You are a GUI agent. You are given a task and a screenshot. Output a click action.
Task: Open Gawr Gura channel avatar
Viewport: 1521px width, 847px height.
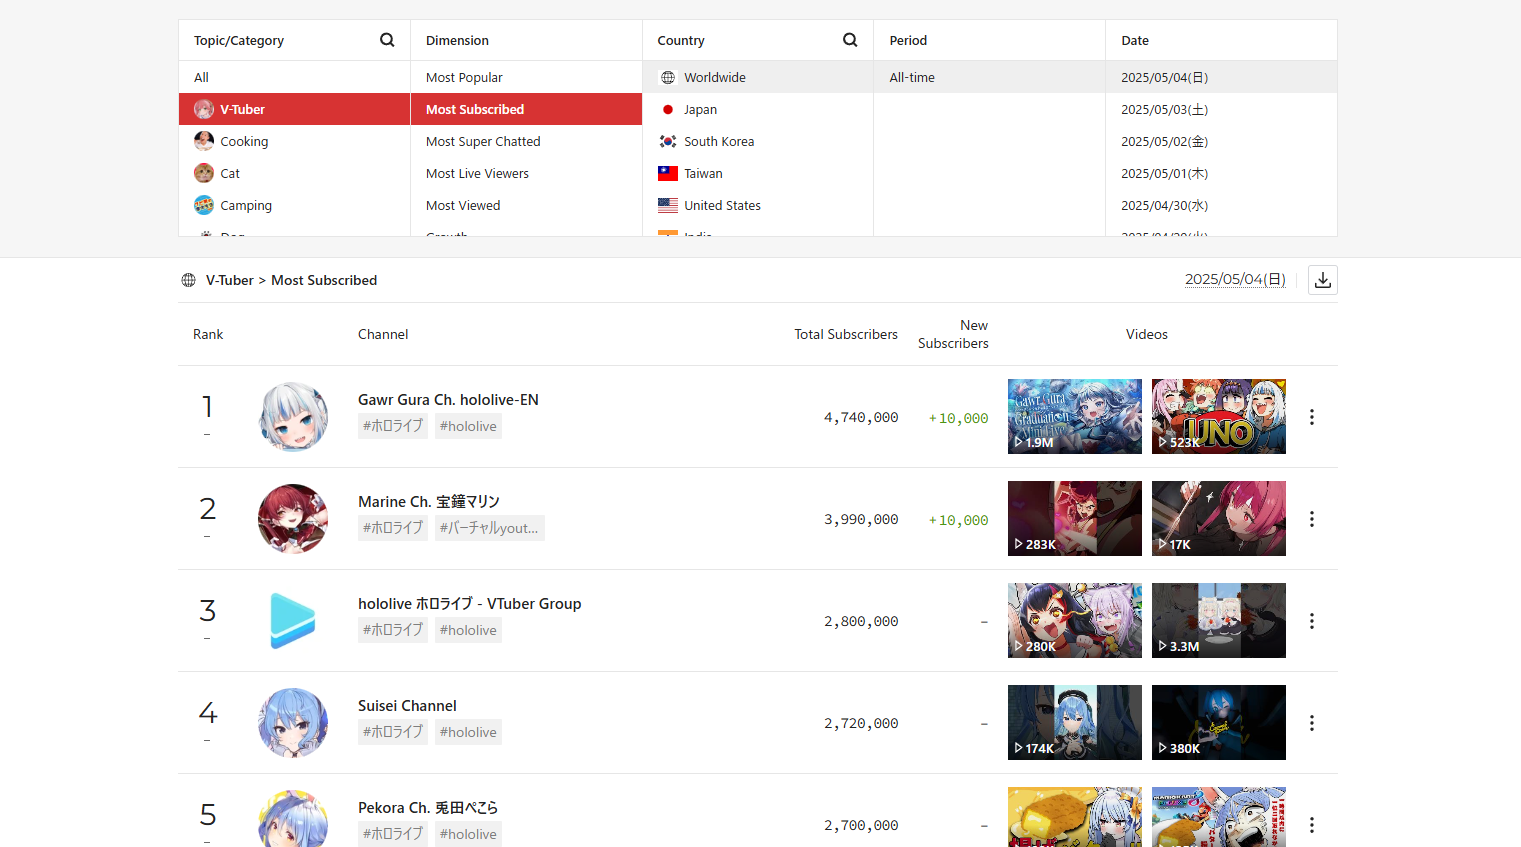(x=293, y=417)
